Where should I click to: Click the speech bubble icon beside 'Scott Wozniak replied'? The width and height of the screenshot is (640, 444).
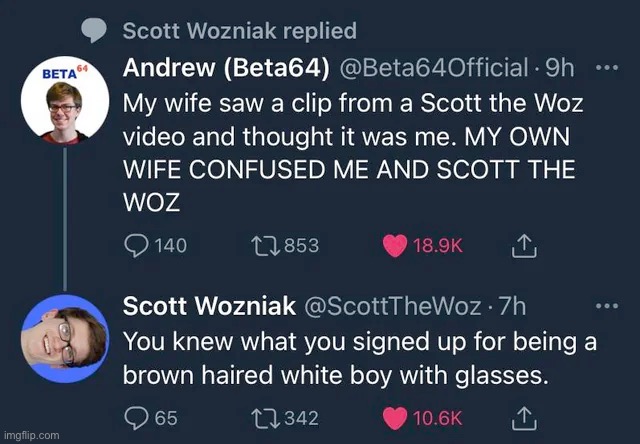click(x=95, y=31)
